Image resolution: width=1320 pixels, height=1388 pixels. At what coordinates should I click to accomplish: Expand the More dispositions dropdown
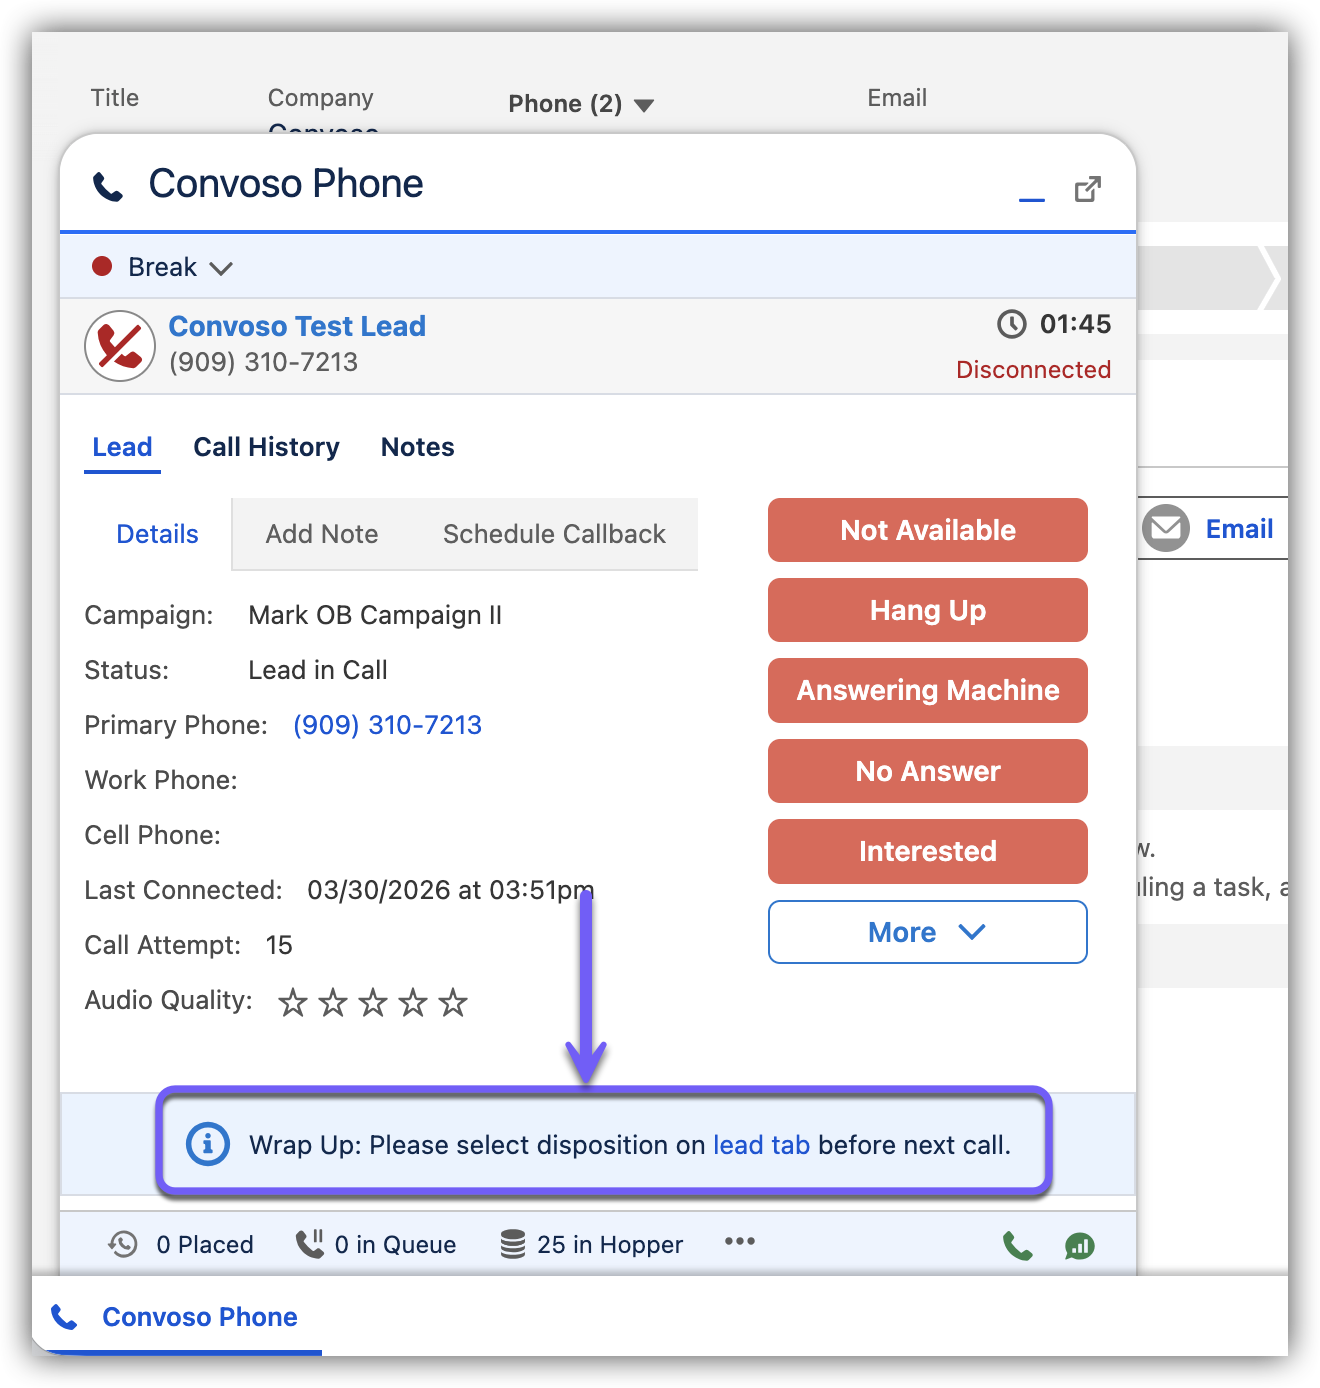click(927, 932)
